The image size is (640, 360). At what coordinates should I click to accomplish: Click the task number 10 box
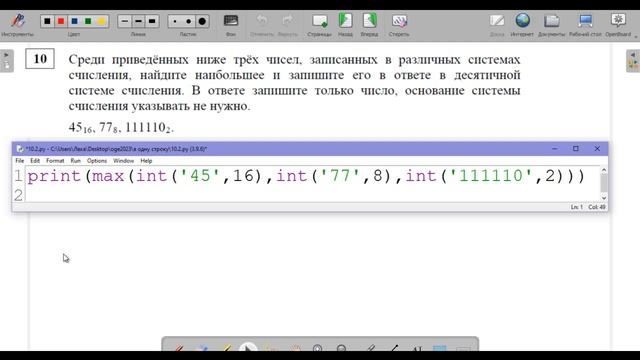tap(40, 59)
